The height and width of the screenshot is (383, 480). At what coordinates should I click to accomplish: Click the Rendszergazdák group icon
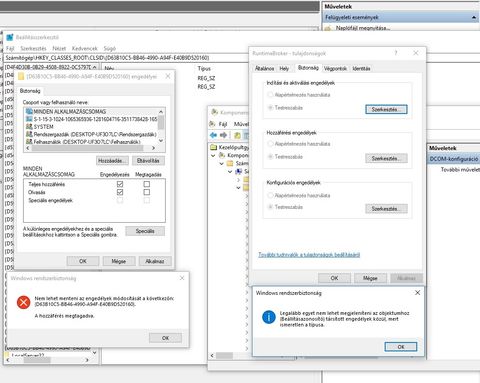tap(29, 134)
